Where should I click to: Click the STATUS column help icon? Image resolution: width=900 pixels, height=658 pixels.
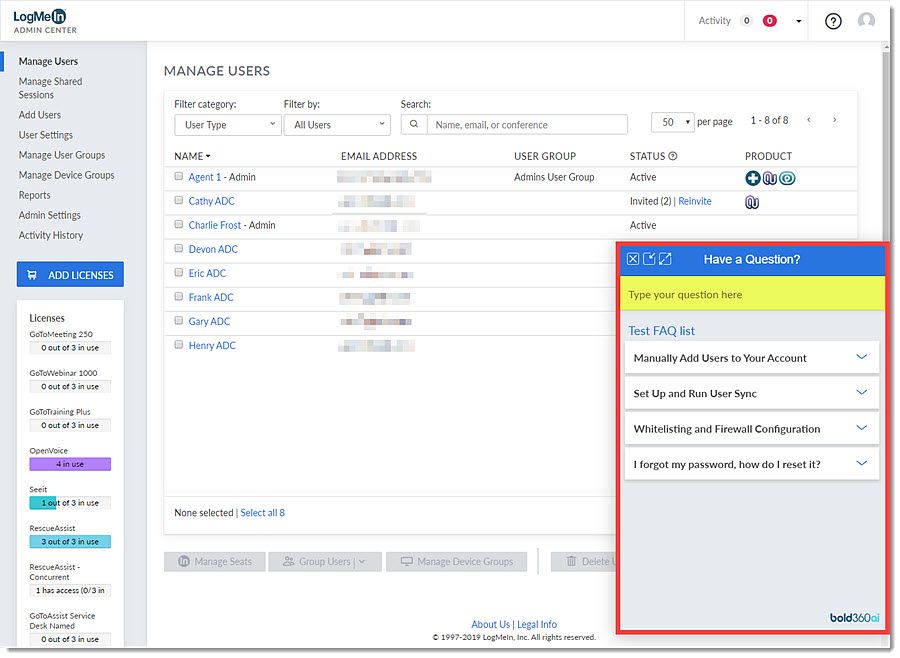point(673,156)
